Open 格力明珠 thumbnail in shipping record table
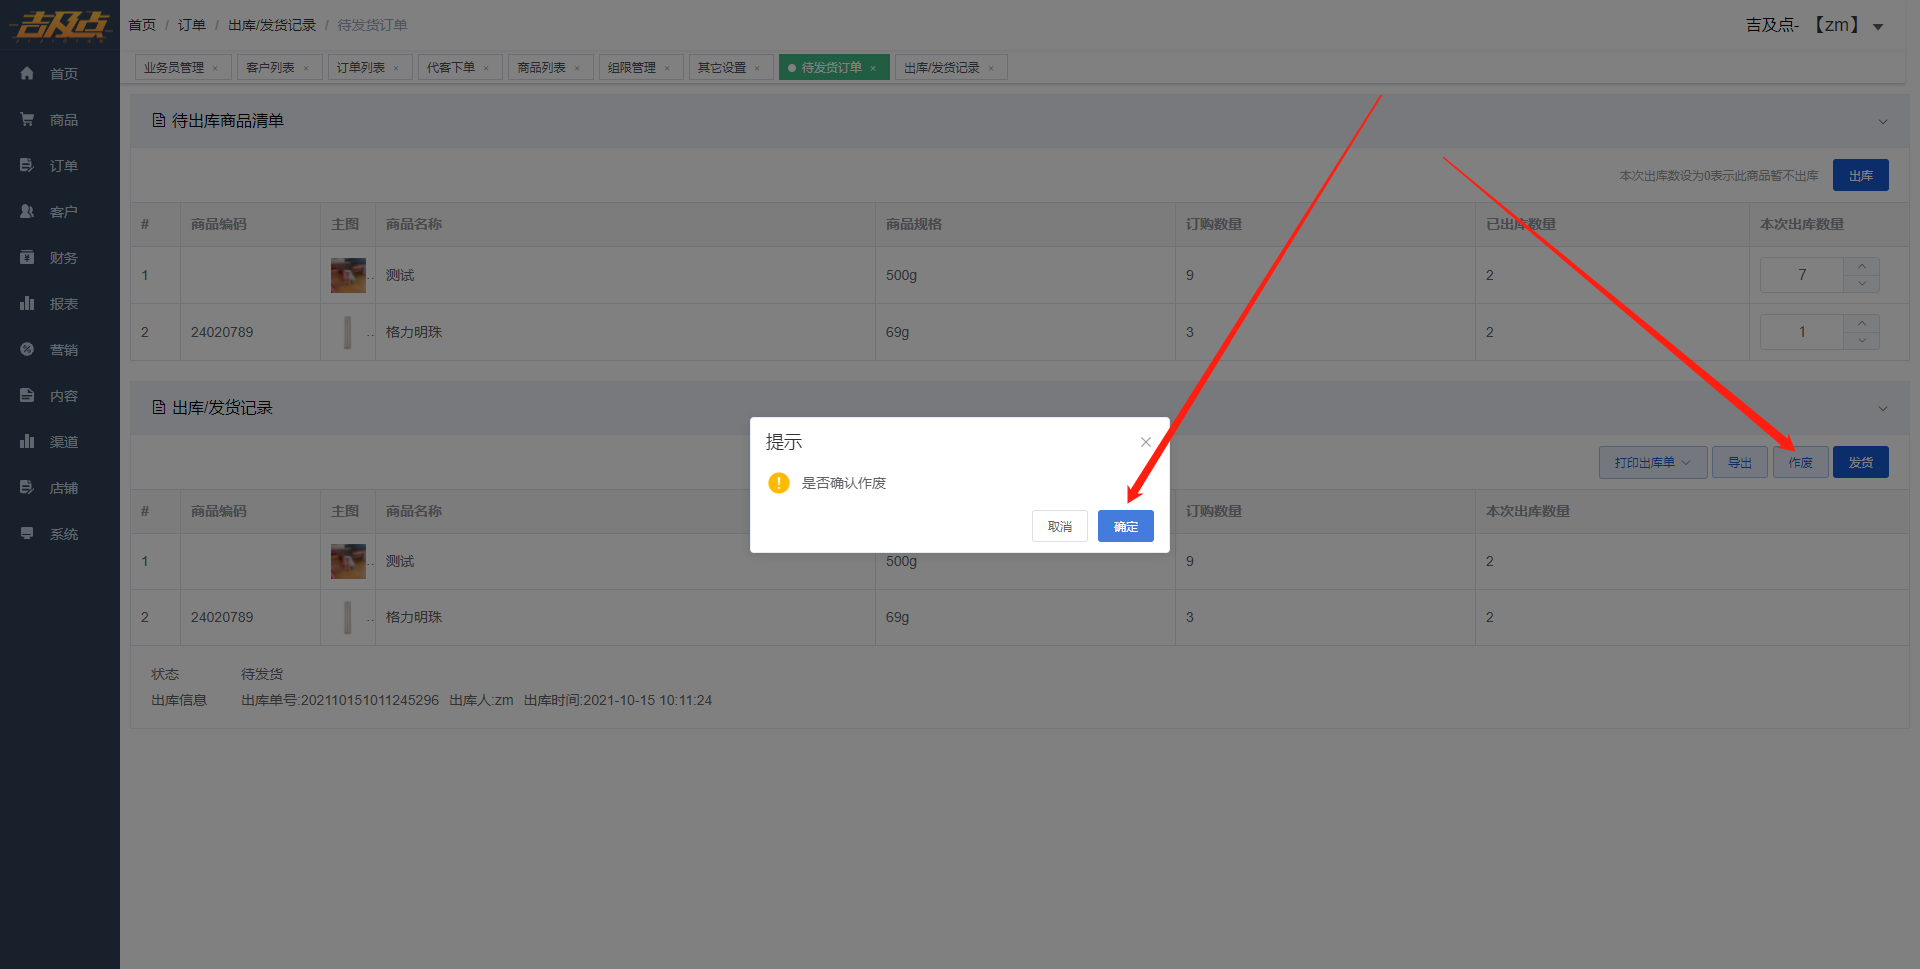 point(348,617)
